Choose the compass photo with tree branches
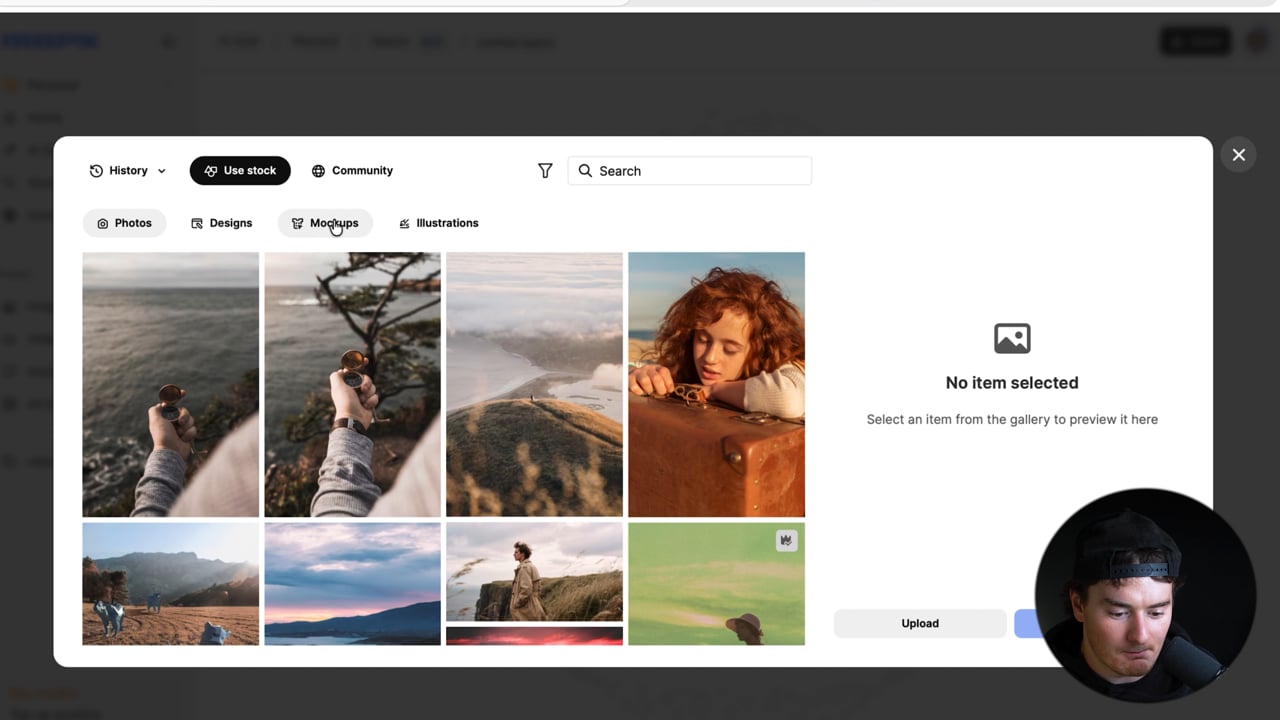Screen dimensions: 1280x720 coord(352,384)
